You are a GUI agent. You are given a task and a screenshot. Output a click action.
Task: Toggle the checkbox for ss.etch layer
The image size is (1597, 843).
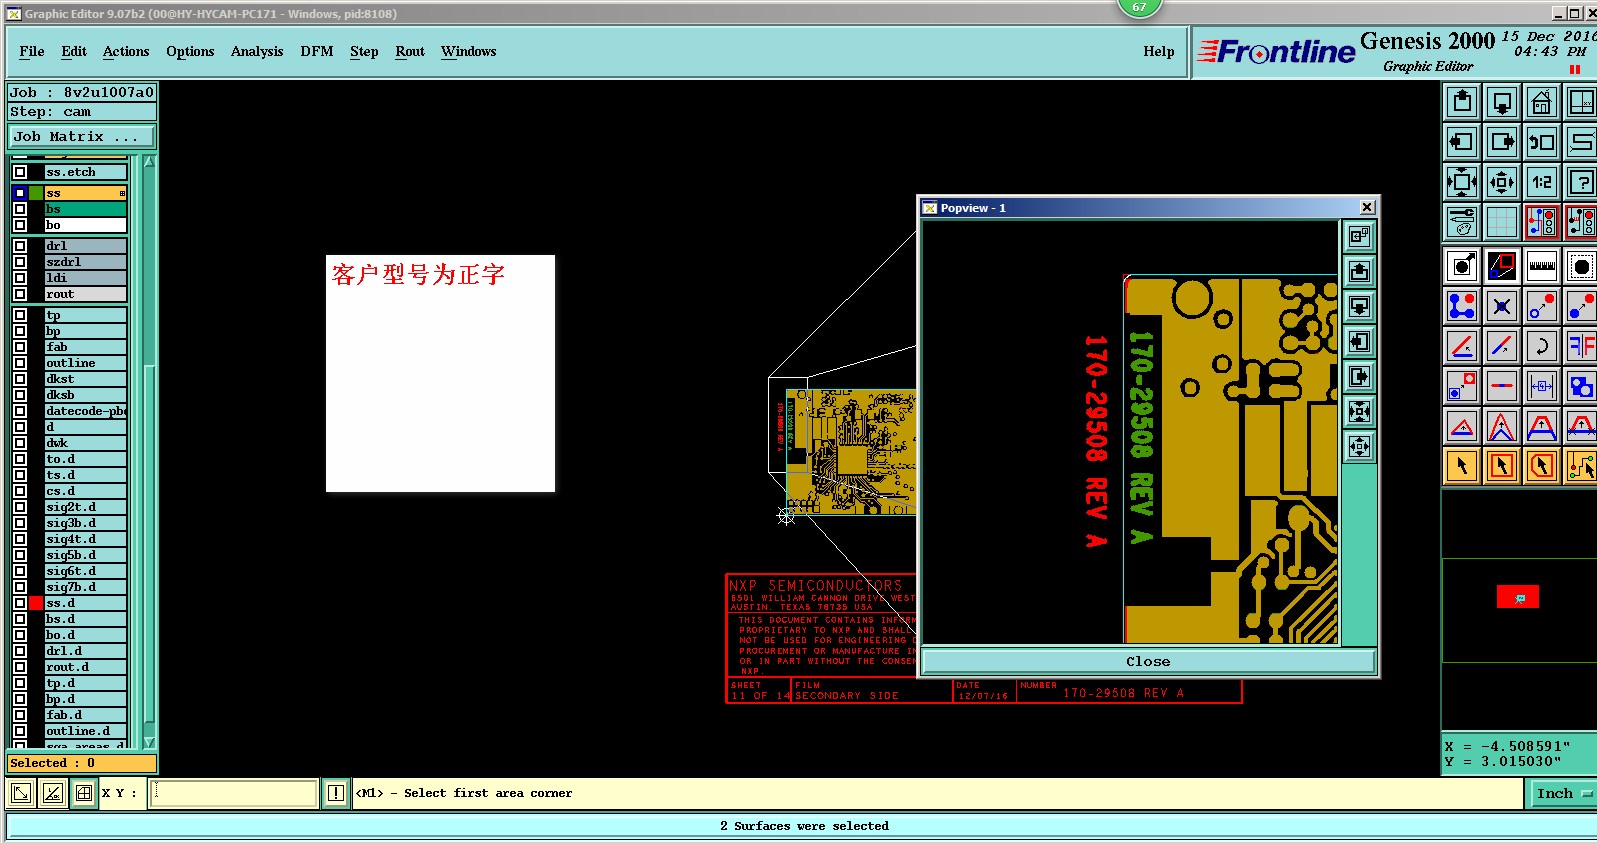click(20, 172)
